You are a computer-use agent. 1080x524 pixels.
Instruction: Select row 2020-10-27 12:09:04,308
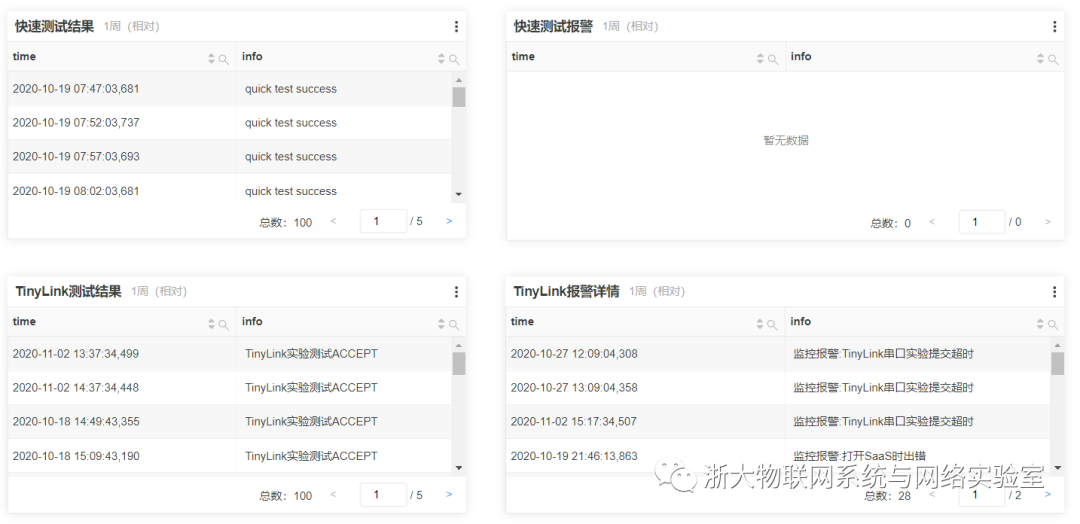(x=778, y=354)
